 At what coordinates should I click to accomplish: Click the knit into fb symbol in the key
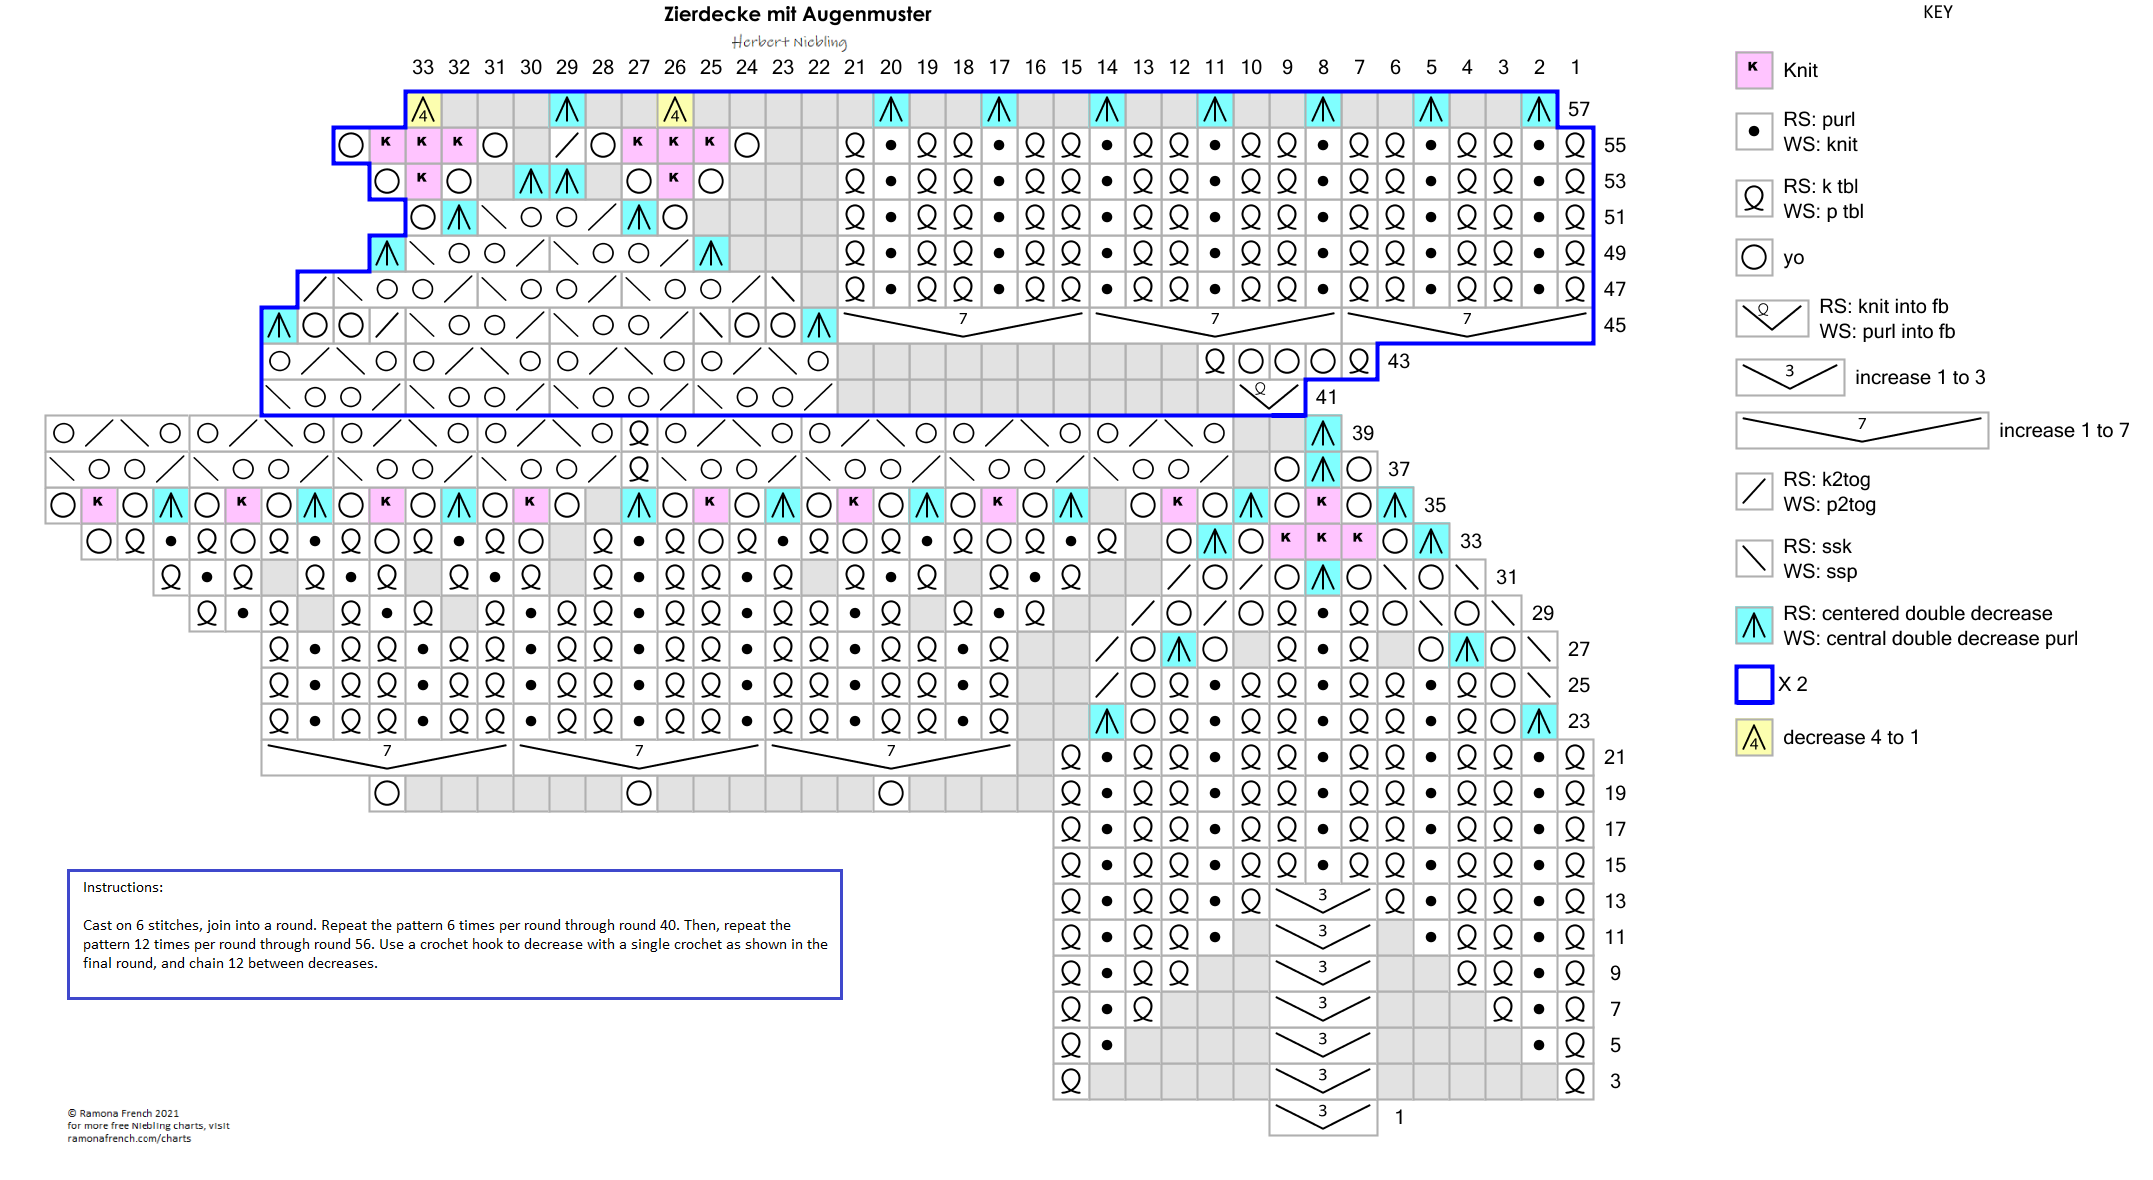click(1771, 318)
